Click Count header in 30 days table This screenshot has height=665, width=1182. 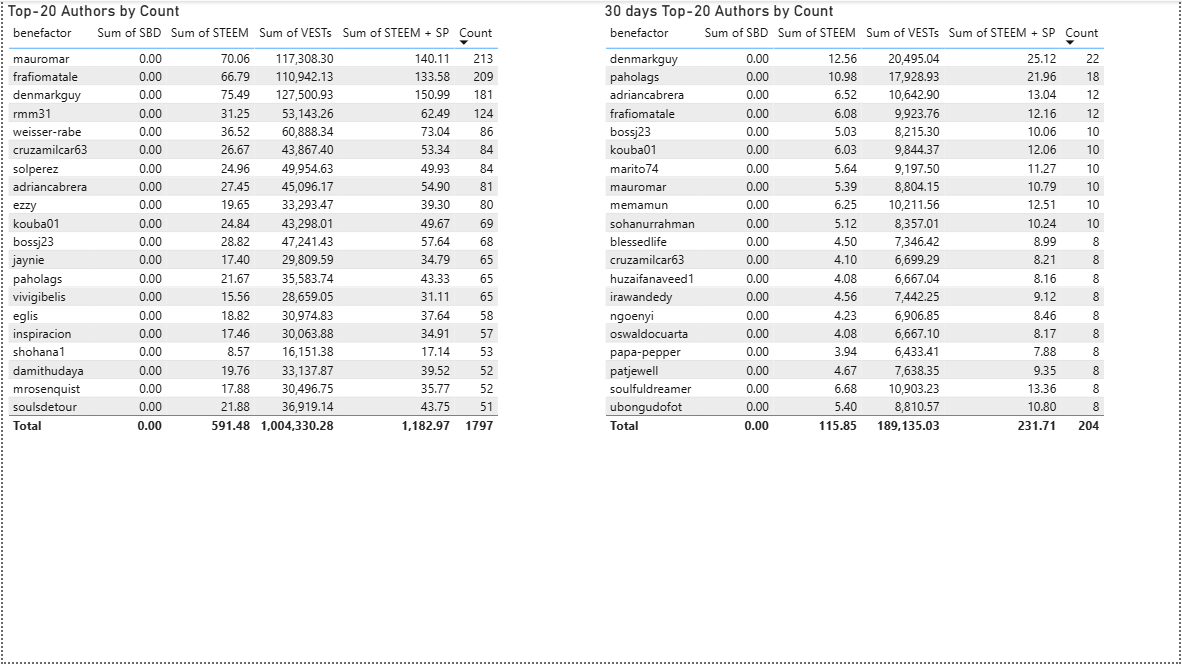(1082, 33)
